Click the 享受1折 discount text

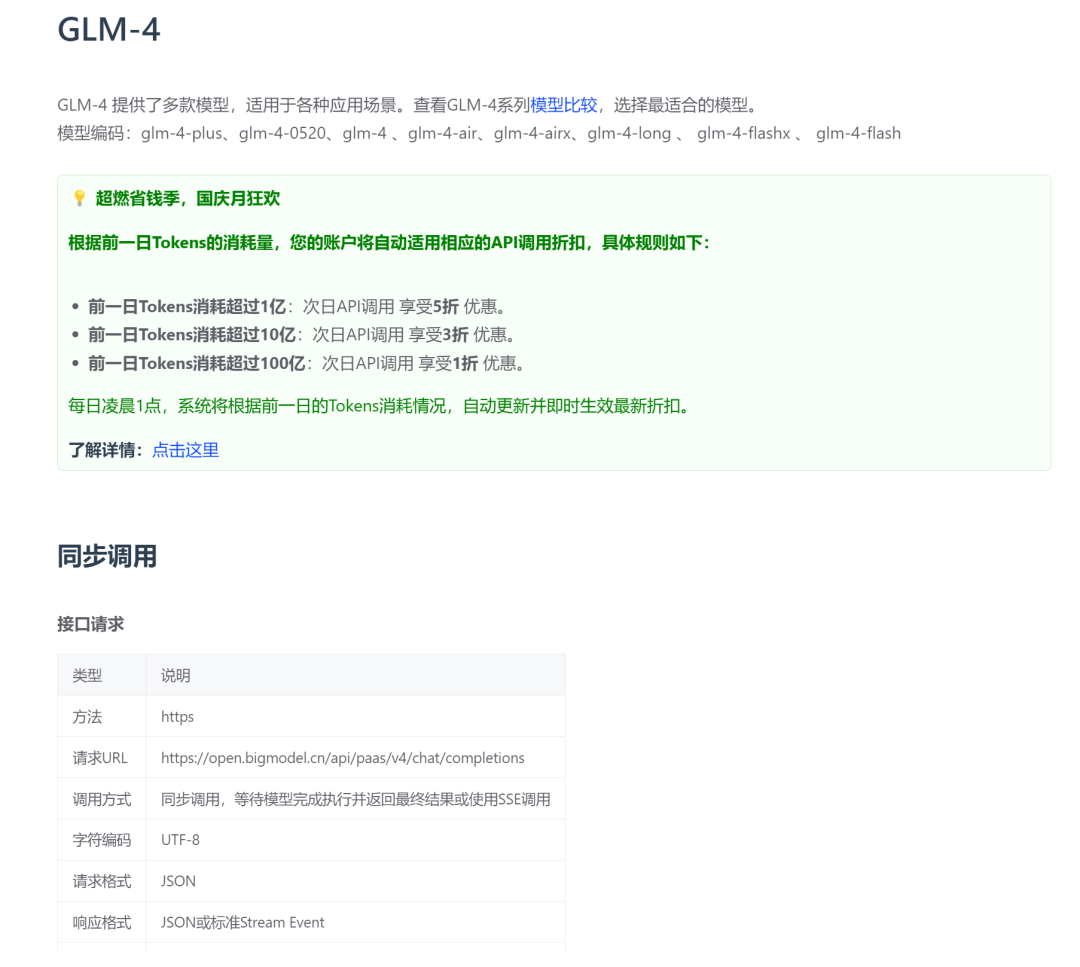point(448,364)
